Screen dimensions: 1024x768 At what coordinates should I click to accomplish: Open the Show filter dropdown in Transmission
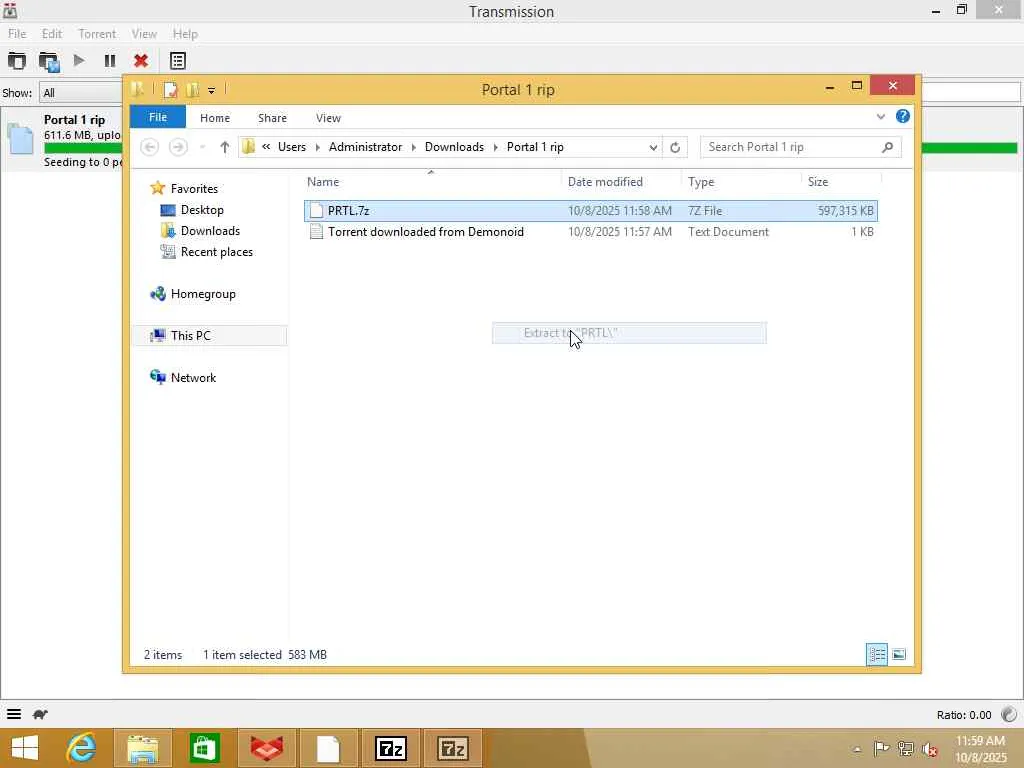(x=81, y=93)
